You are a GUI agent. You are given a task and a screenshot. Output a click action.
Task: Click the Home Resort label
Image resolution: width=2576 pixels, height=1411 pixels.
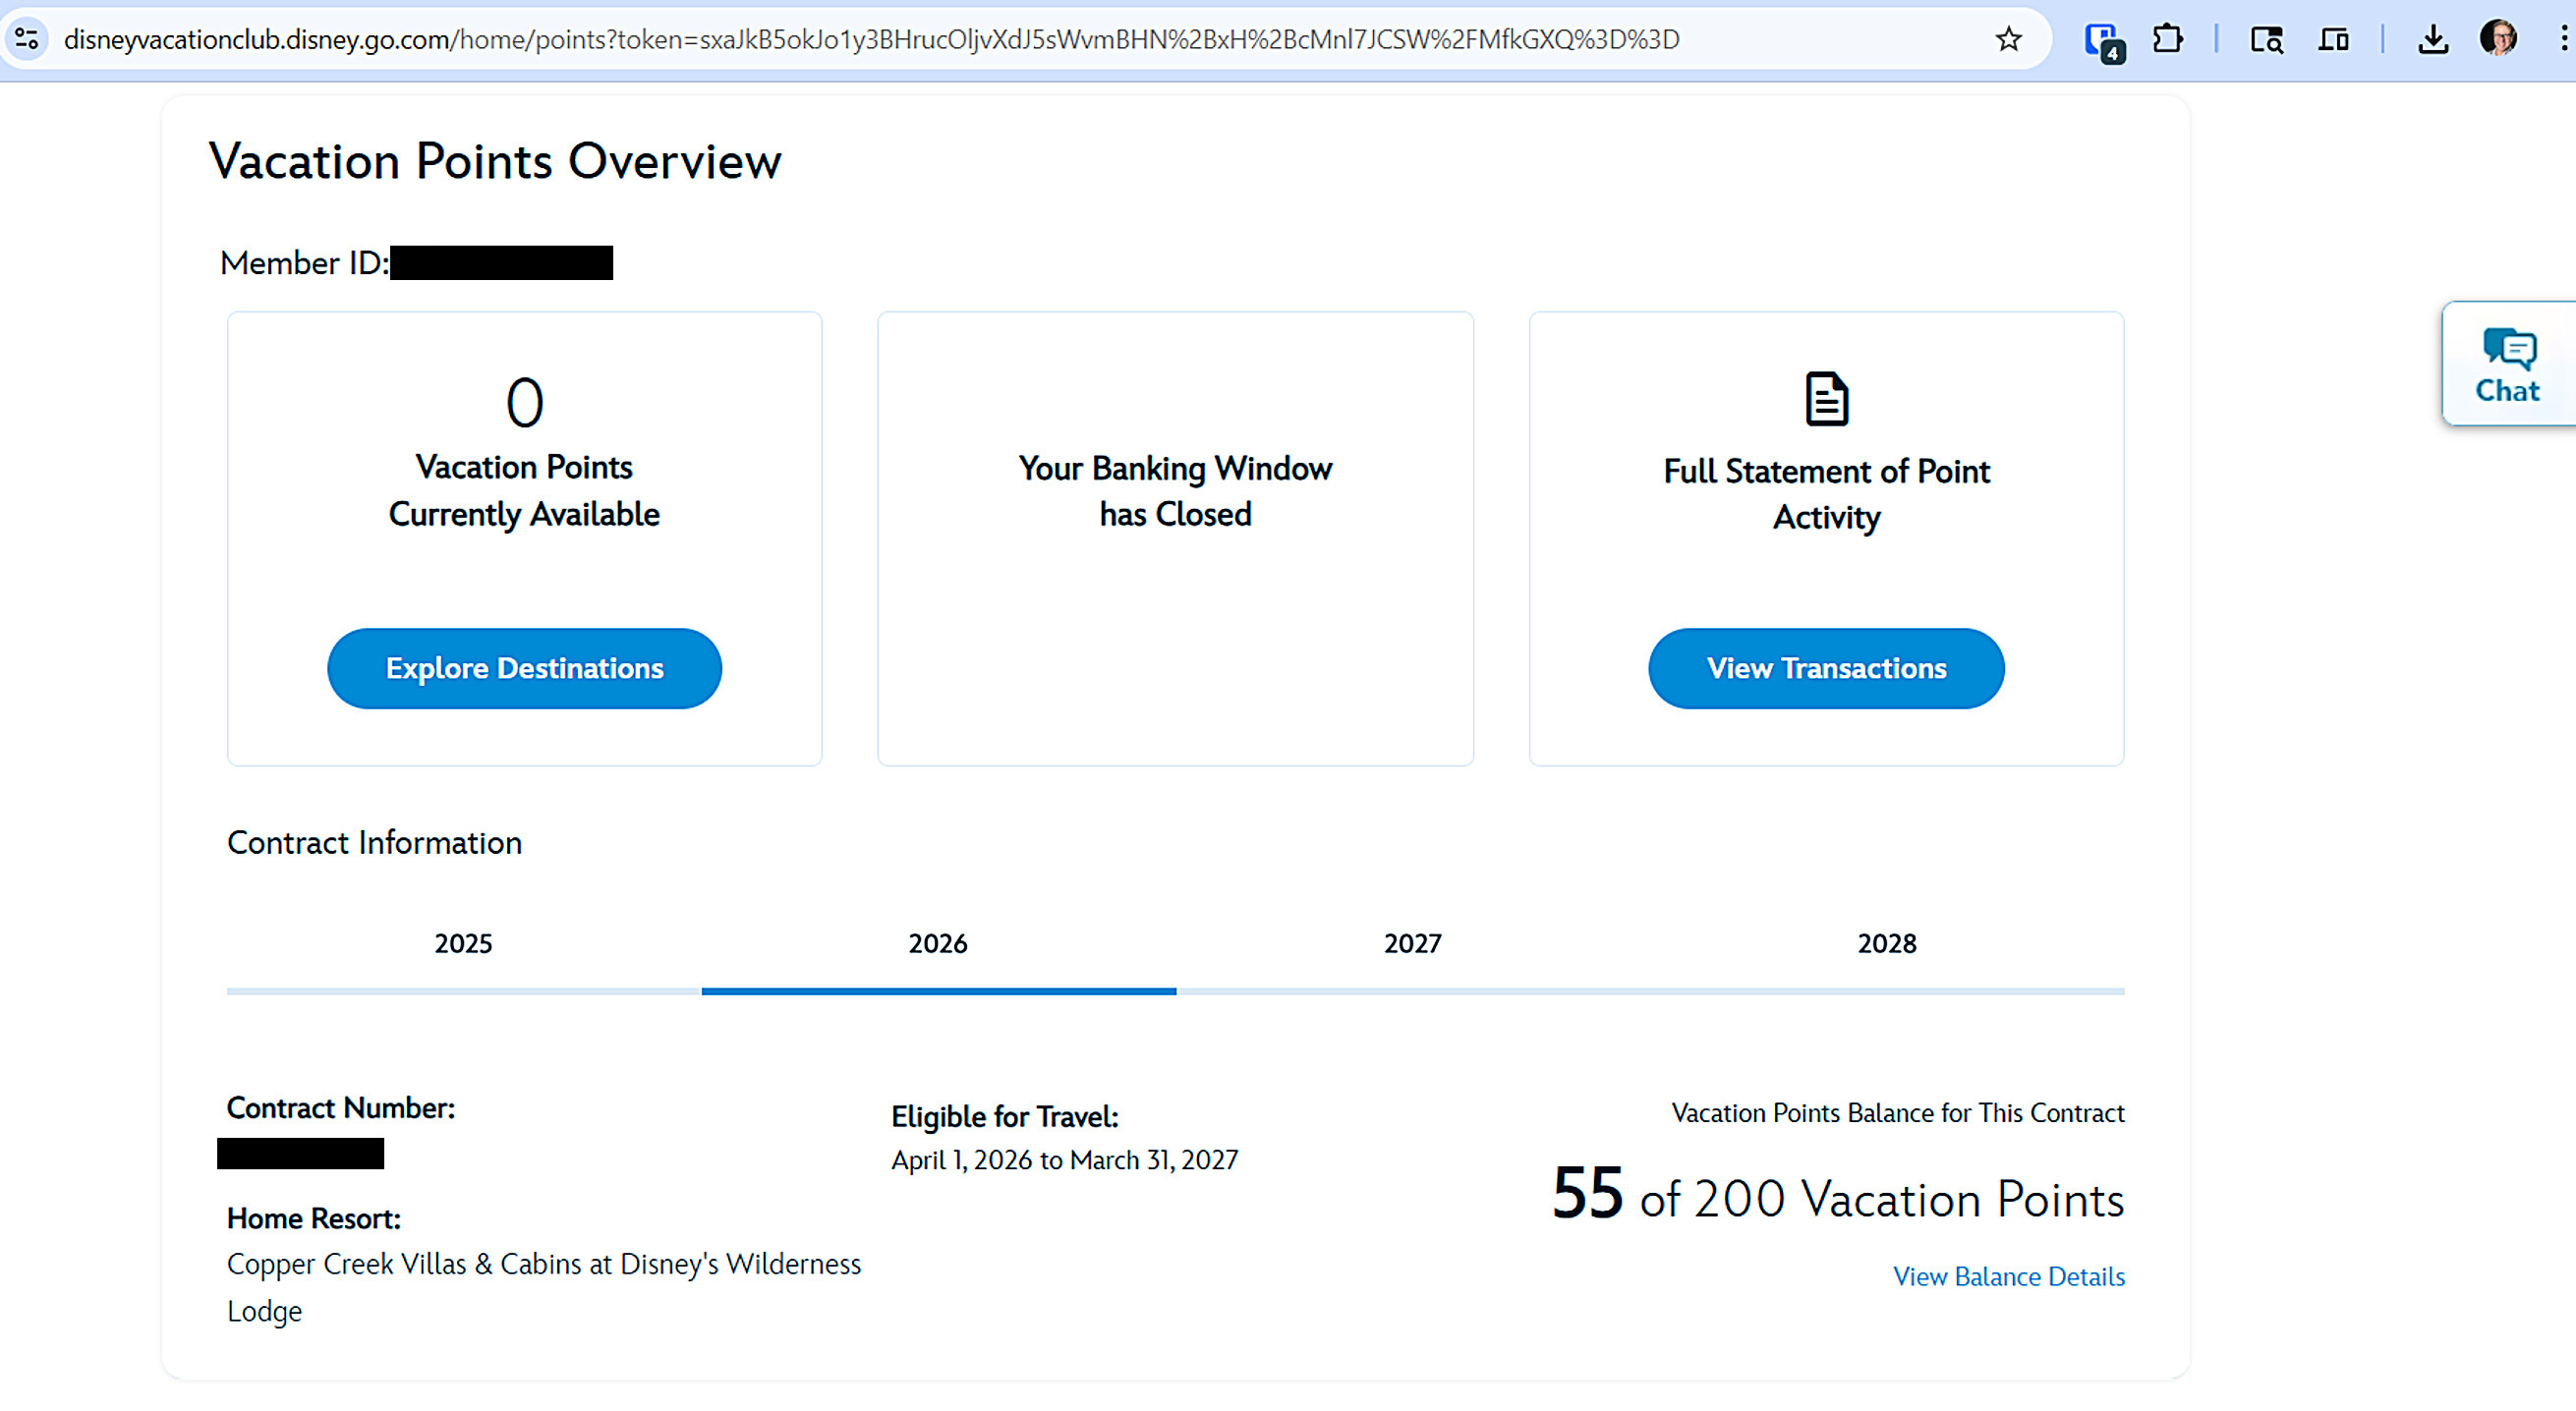[314, 1218]
